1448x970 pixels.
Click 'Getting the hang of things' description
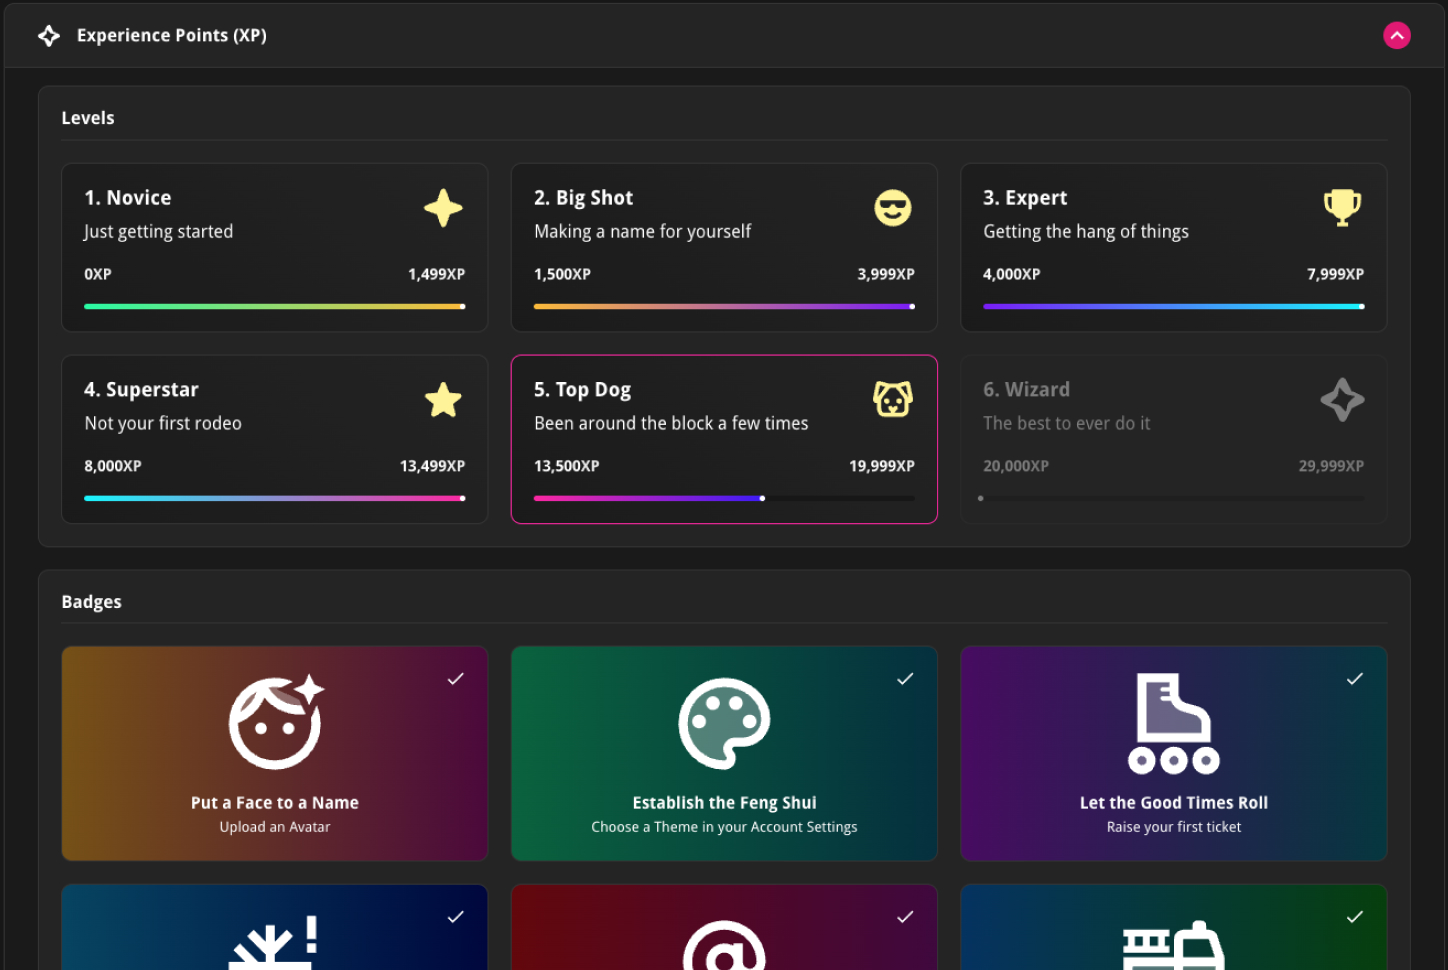1086,232
